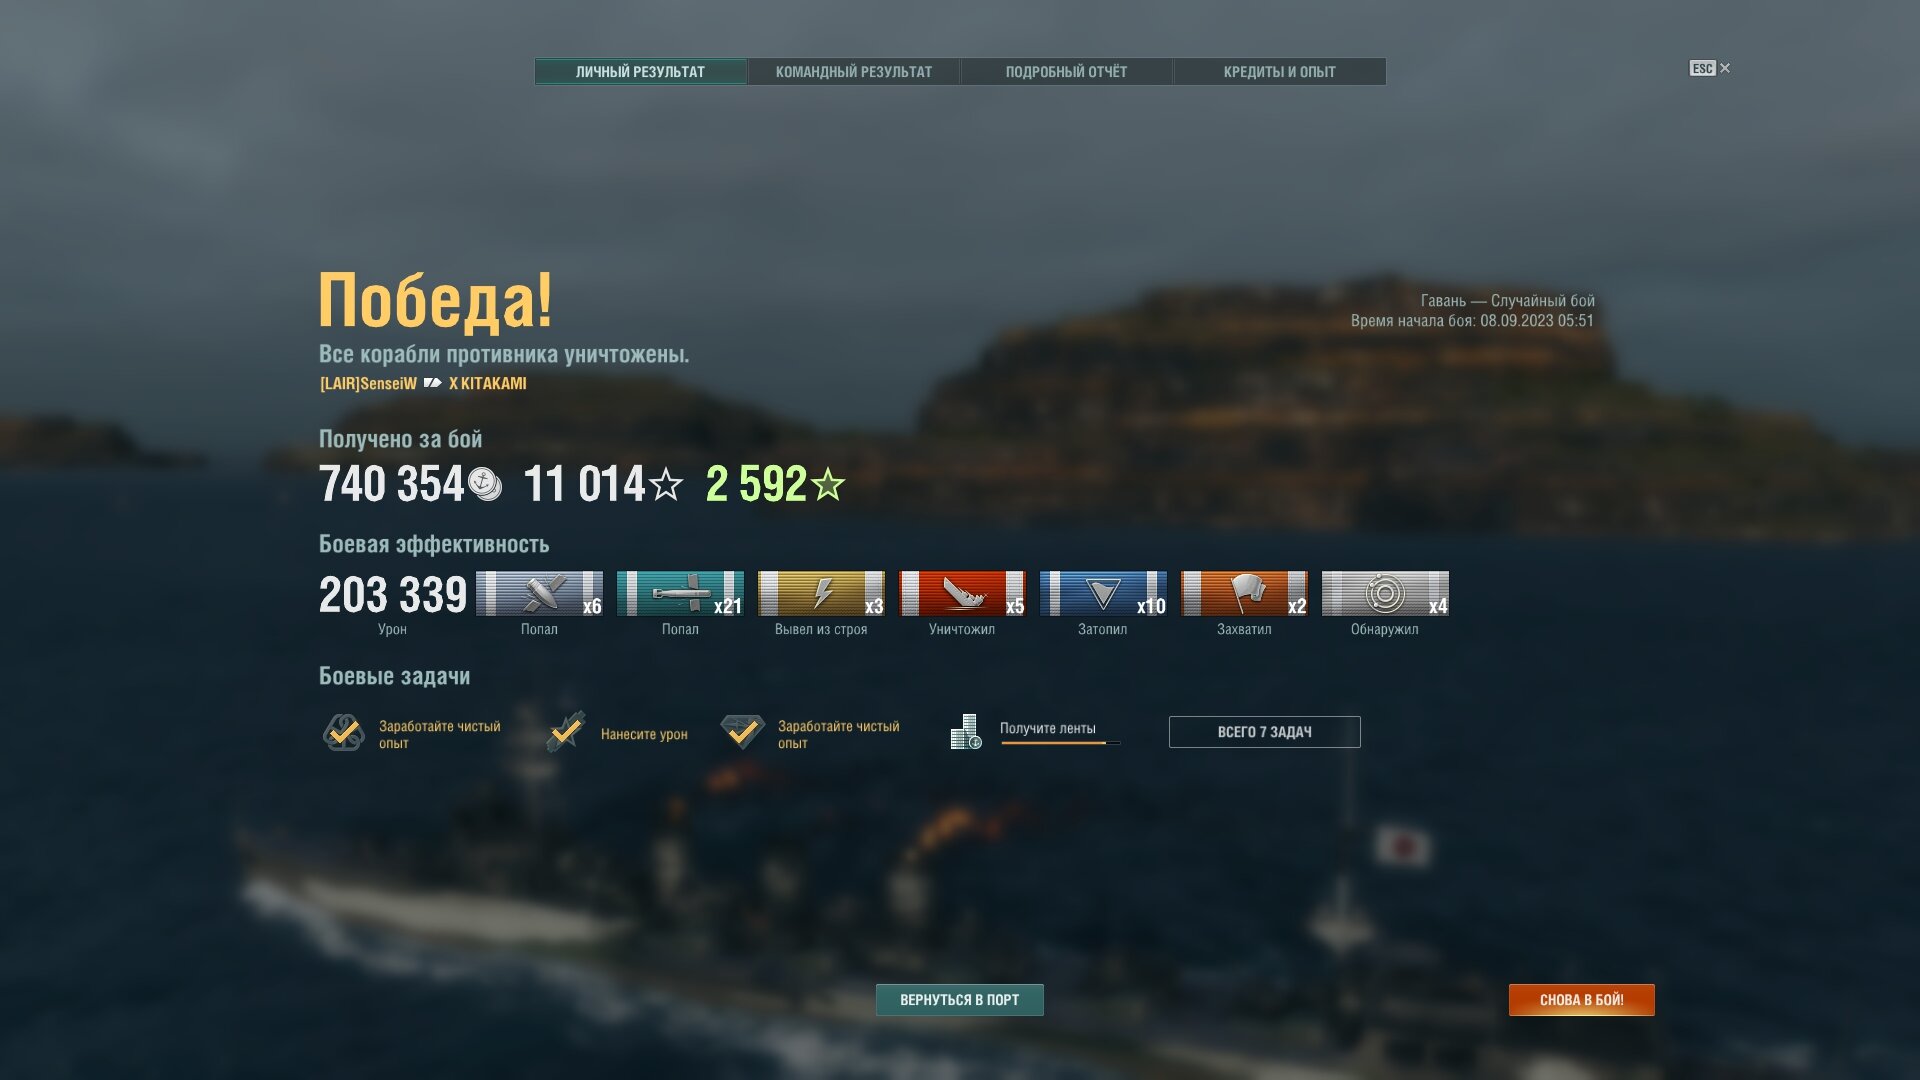Click Вернуться в порт button
1920x1080 pixels.
click(960, 1000)
